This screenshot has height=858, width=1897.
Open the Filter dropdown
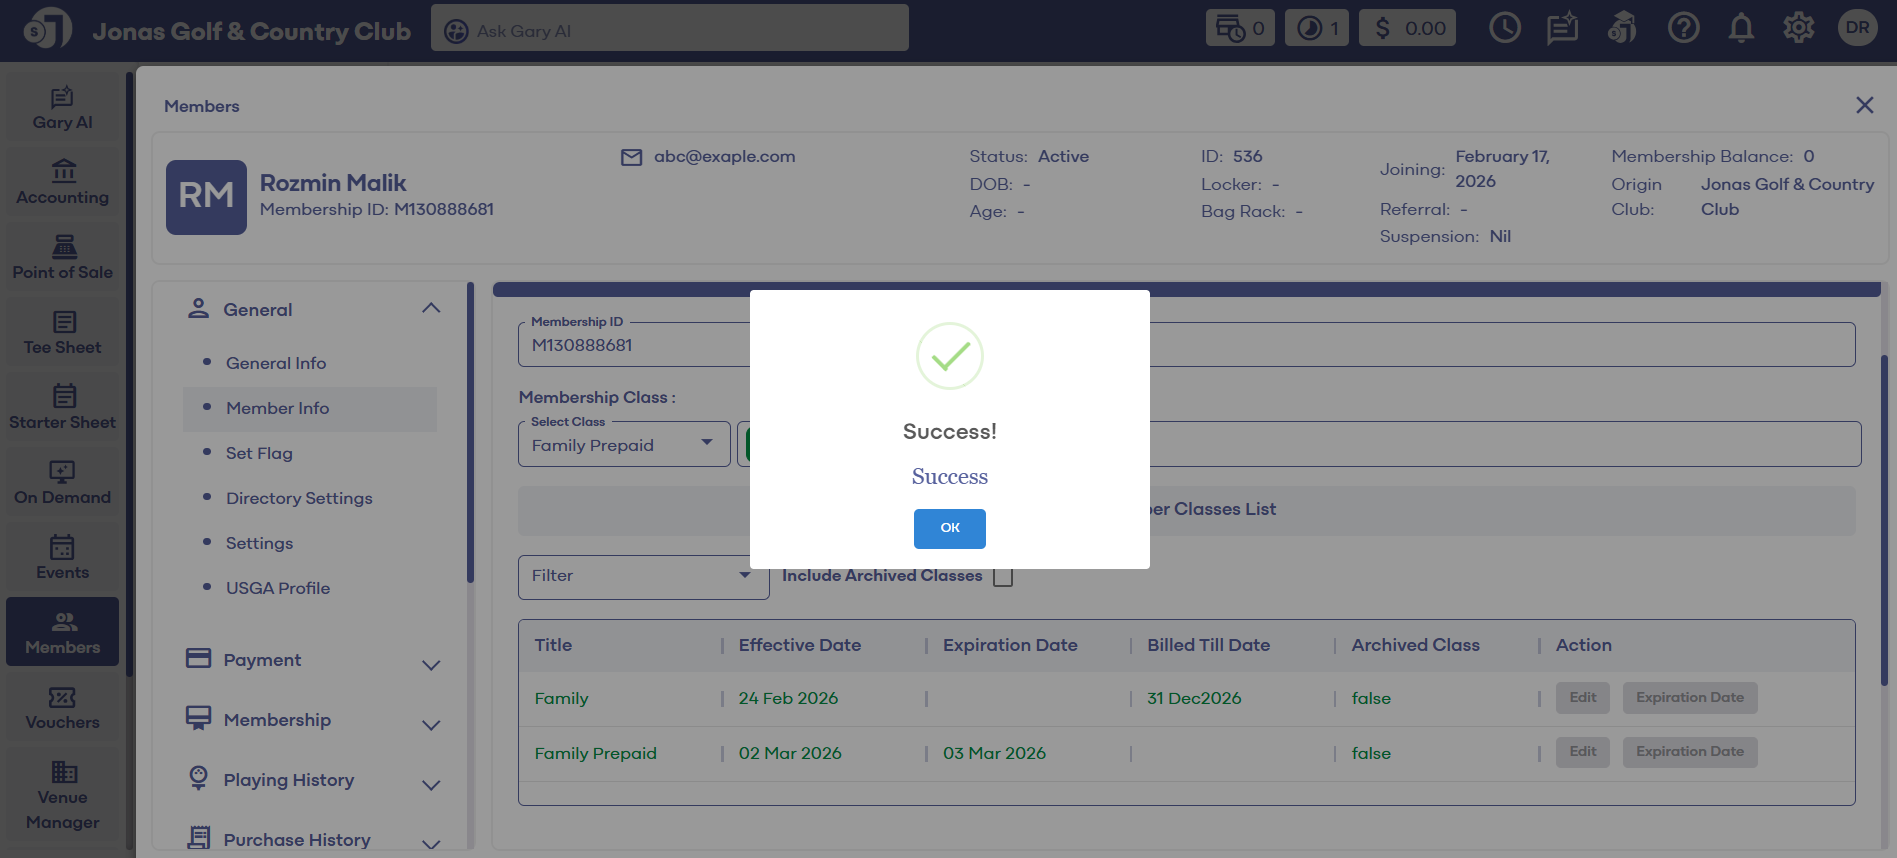[642, 576]
